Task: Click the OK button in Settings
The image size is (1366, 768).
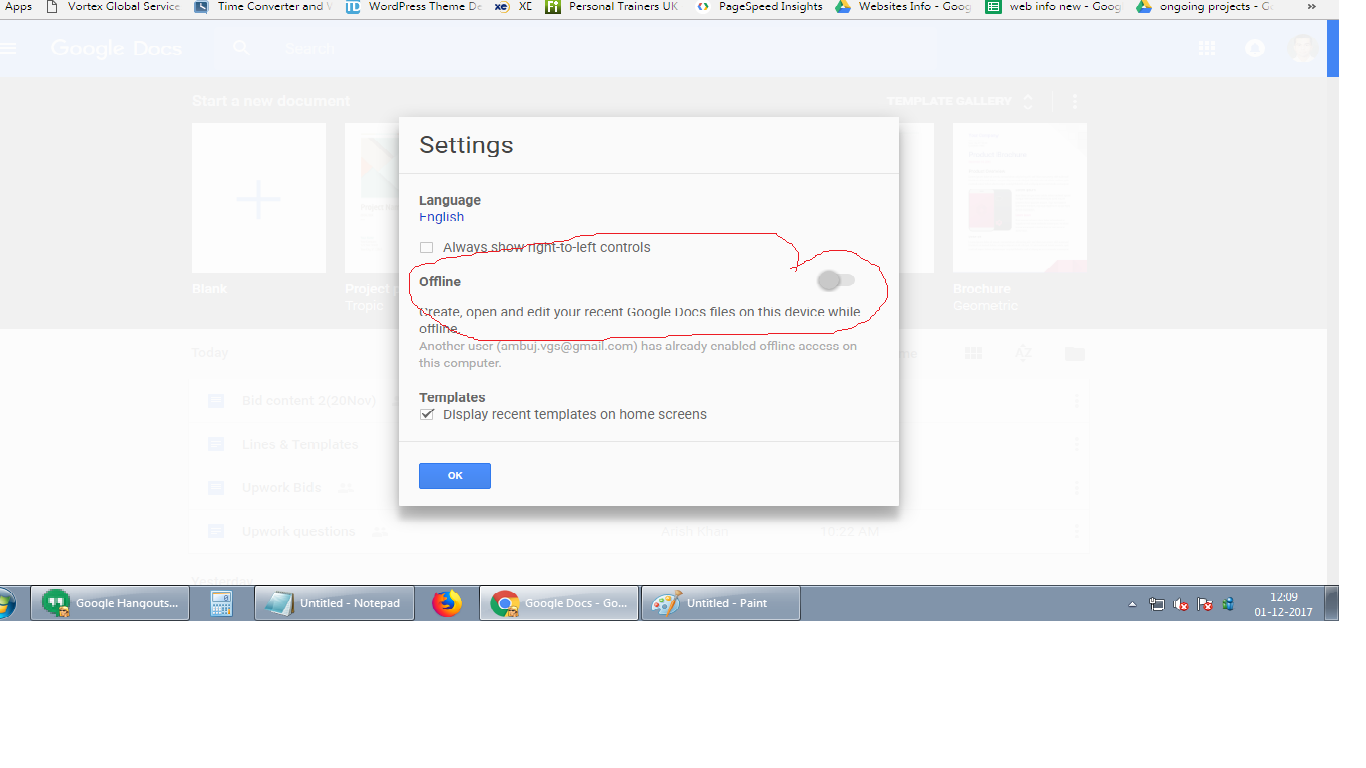Action: pos(455,476)
